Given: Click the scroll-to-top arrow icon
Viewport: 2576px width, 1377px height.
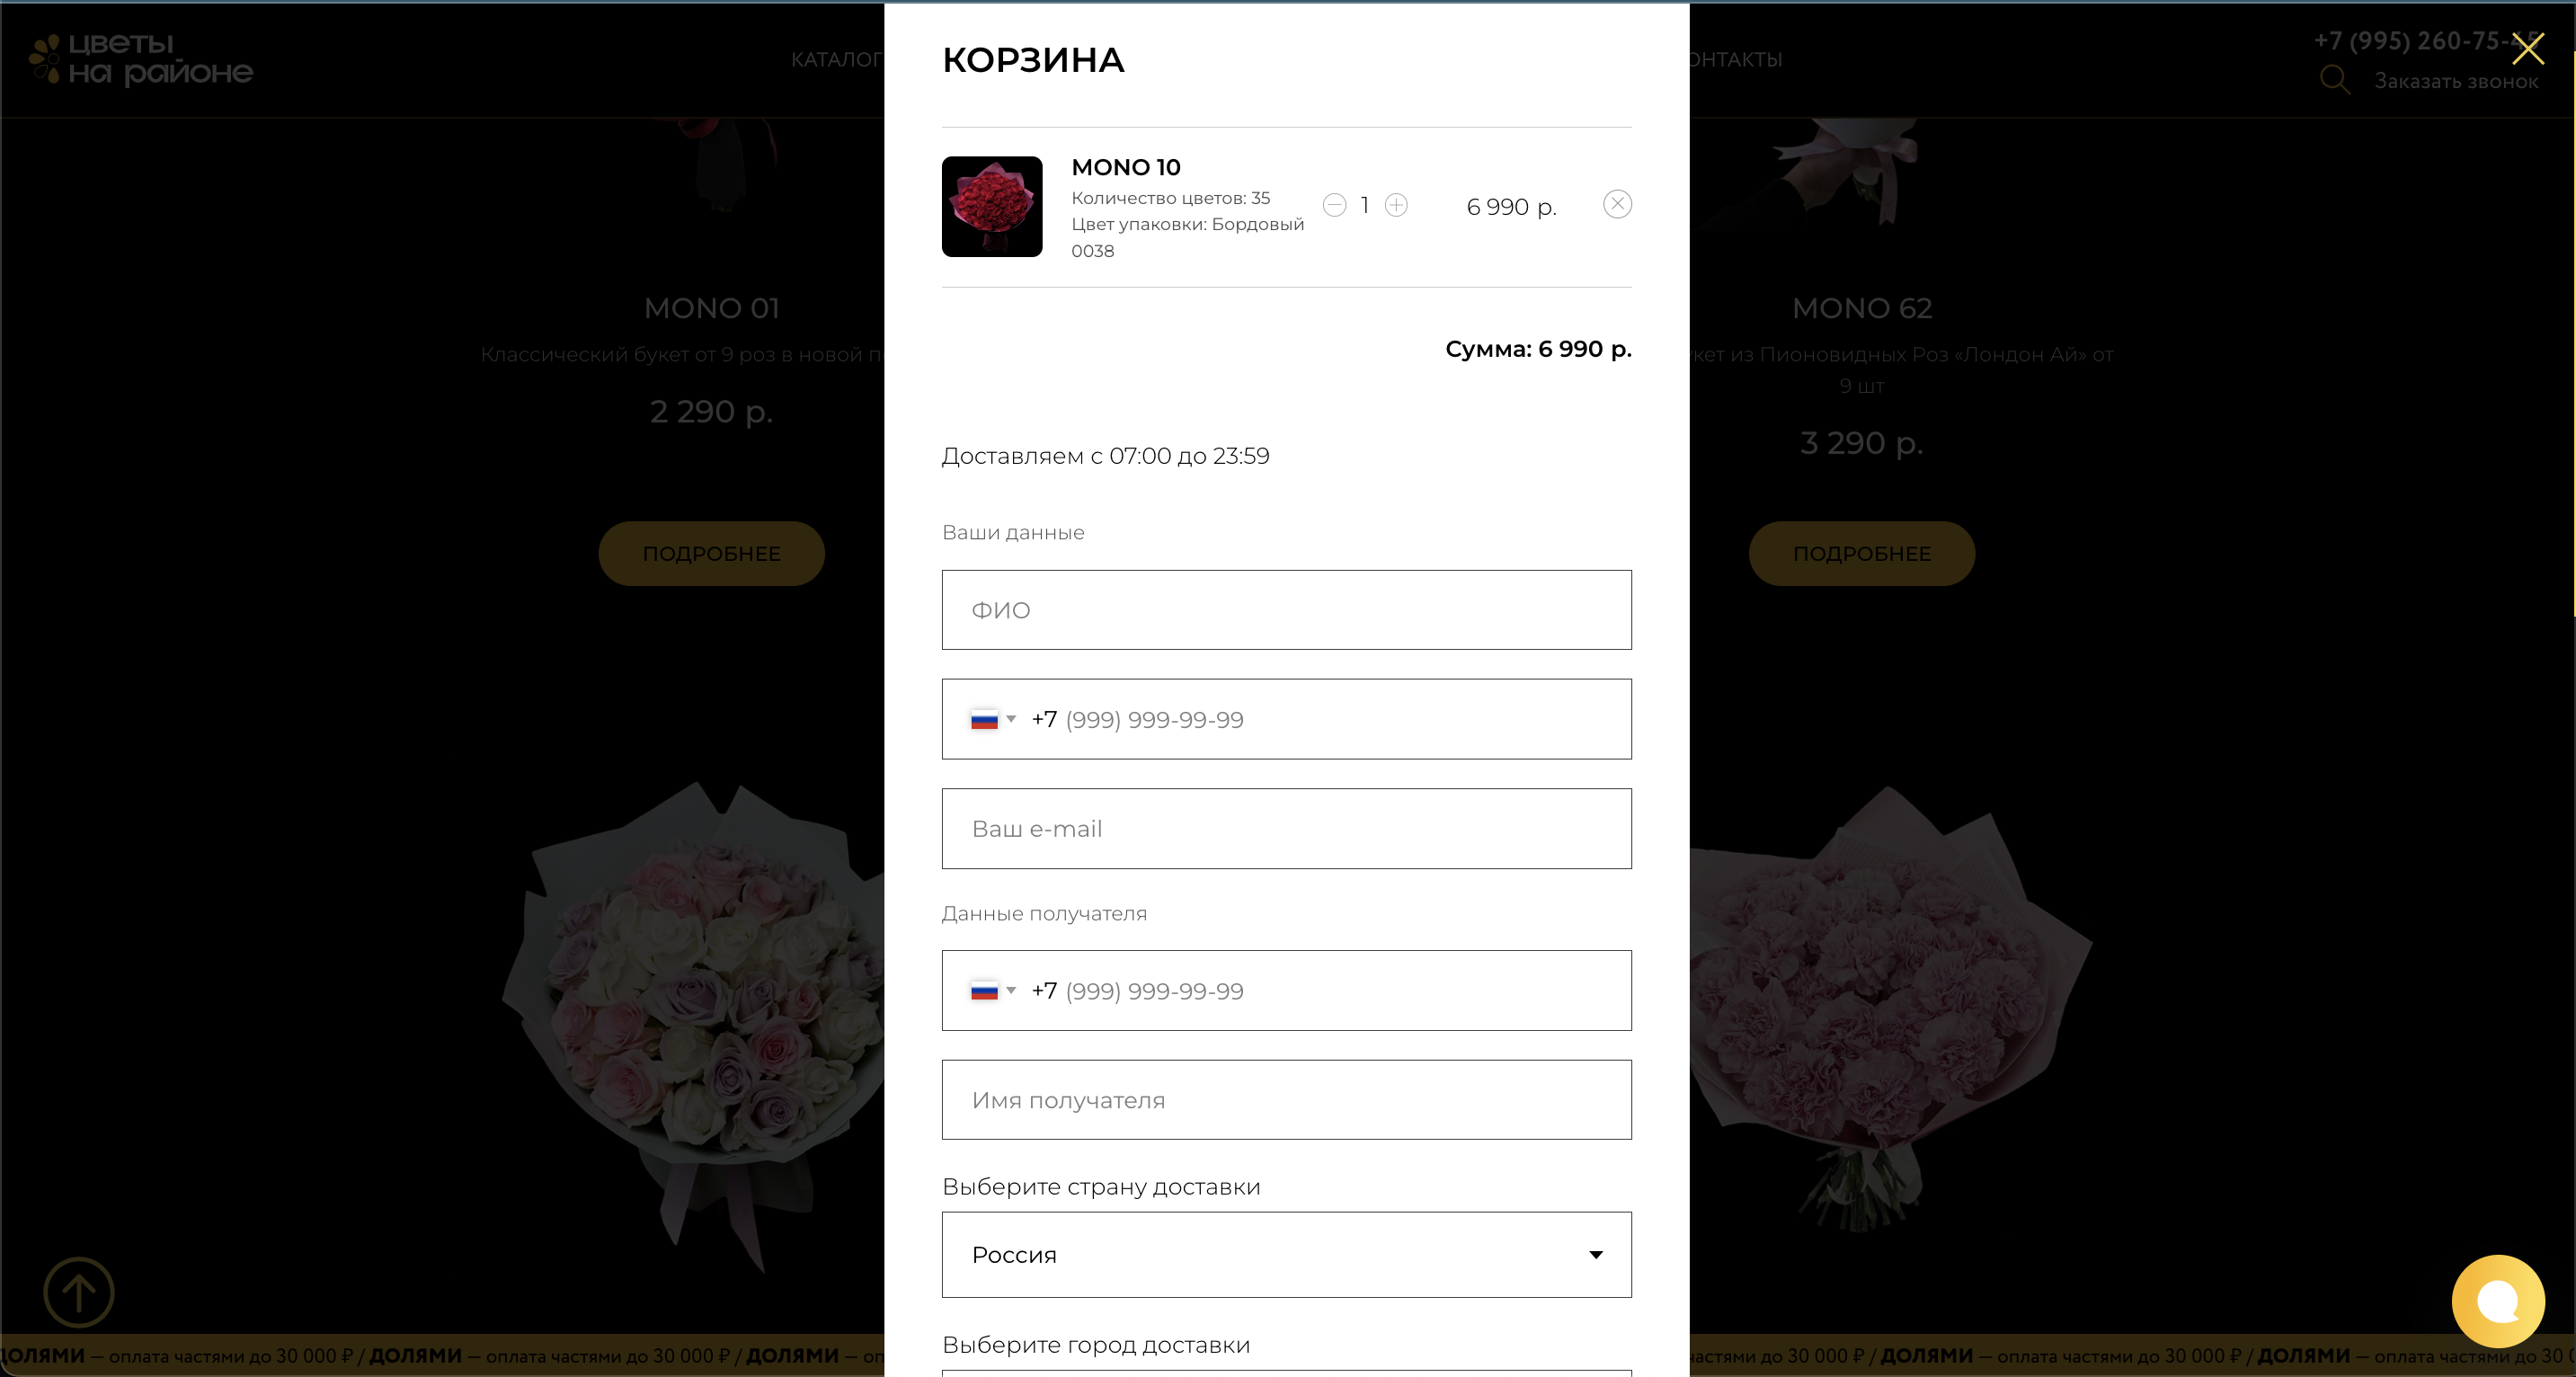Looking at the screenshot, I should [x=79, y=1292].
